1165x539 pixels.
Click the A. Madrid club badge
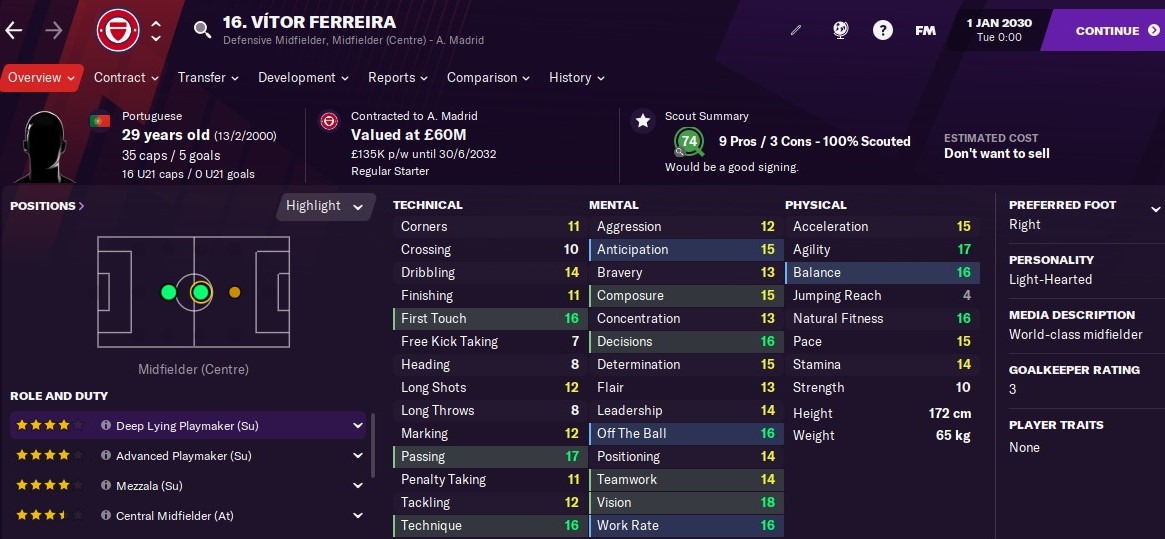pyautogui.click(x=118, y=30)
